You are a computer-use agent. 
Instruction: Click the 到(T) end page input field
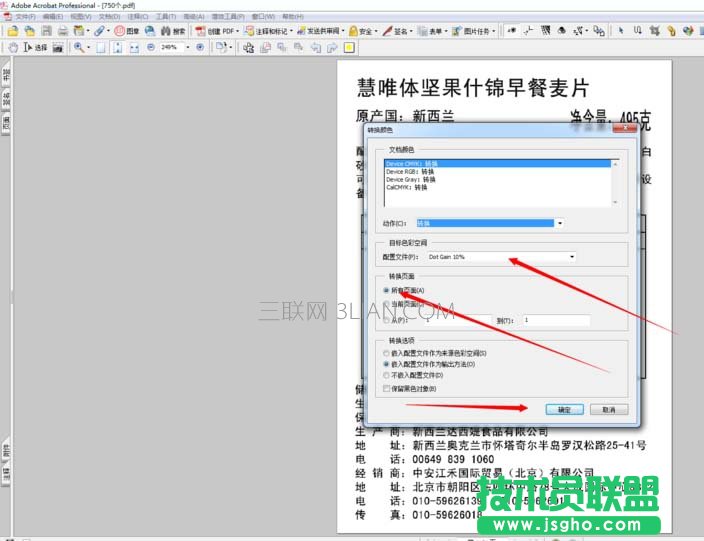point(556,320)
